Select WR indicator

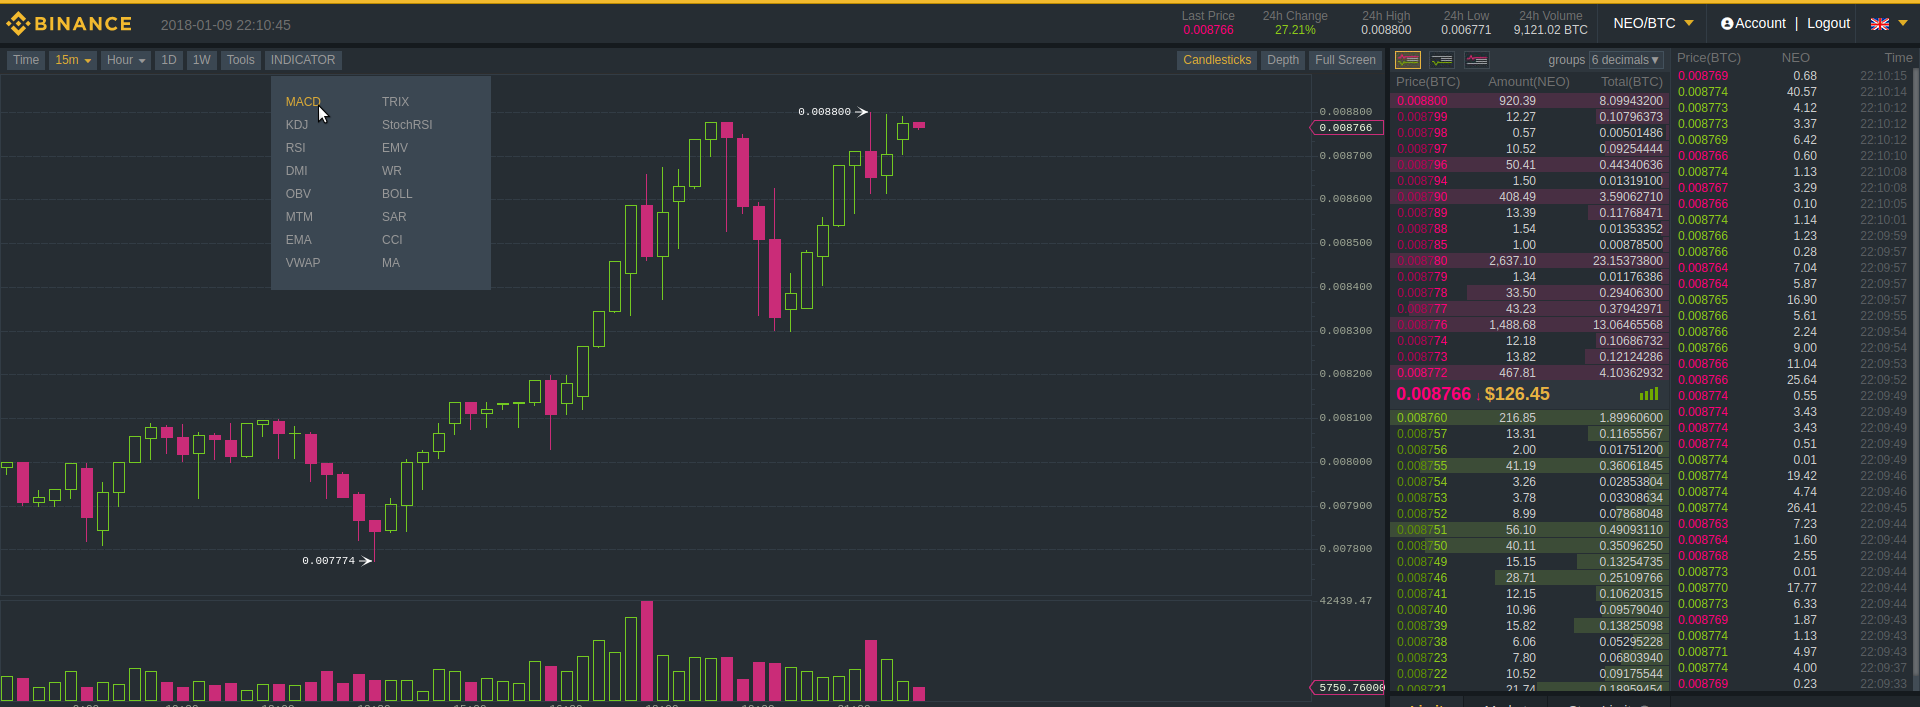click(392, 171)
